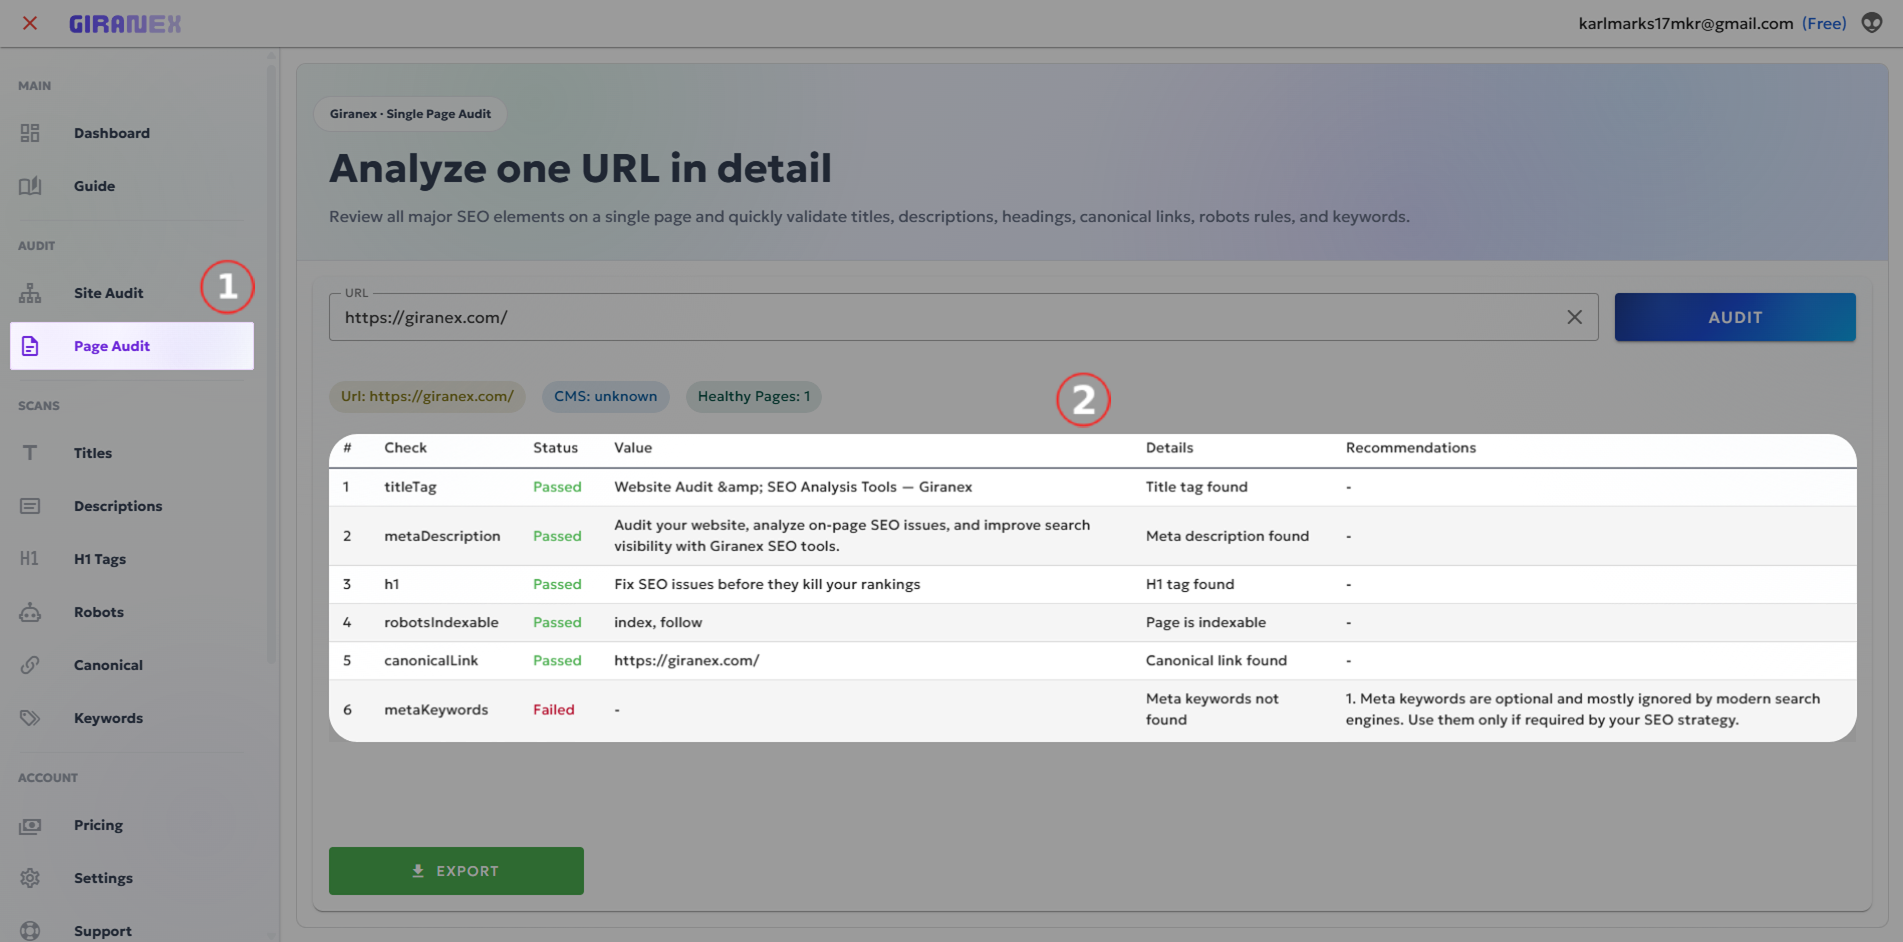Open the Canonical scan
1903x942 pixels.
point(132,665)
